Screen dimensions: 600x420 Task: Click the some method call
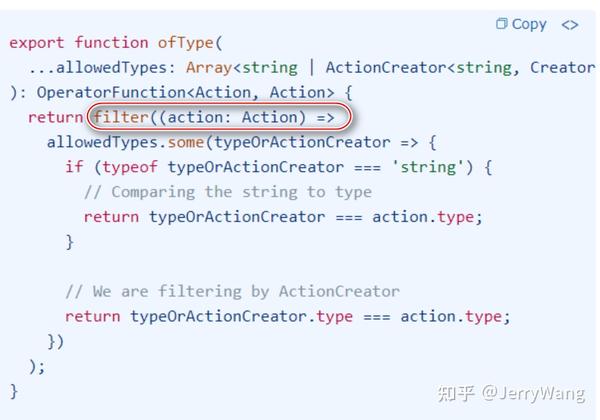(x=186, y=142)
